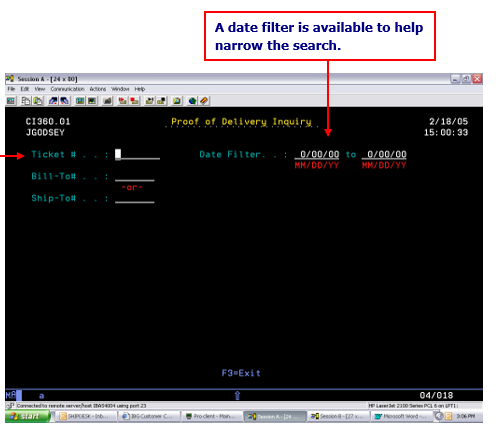Click the Print Screen toolbar icon

[x=11, y=100]
